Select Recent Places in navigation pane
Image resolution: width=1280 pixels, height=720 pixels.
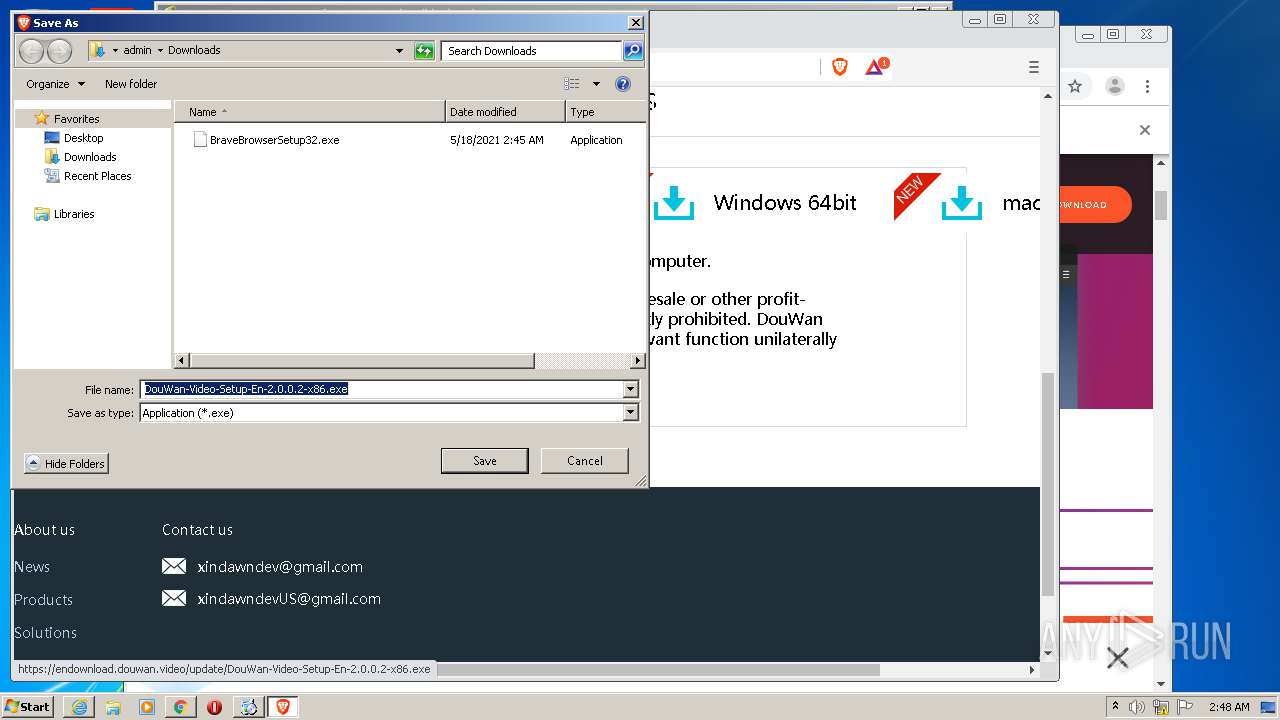coord(98,176)
